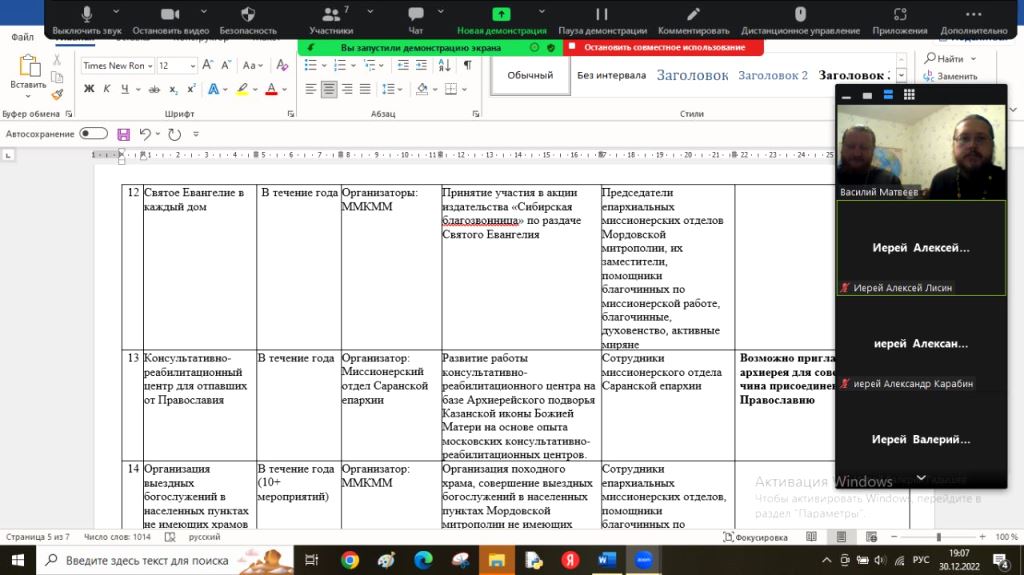Enable Focus mode (Фокусировка)

[x=755, y=536]
